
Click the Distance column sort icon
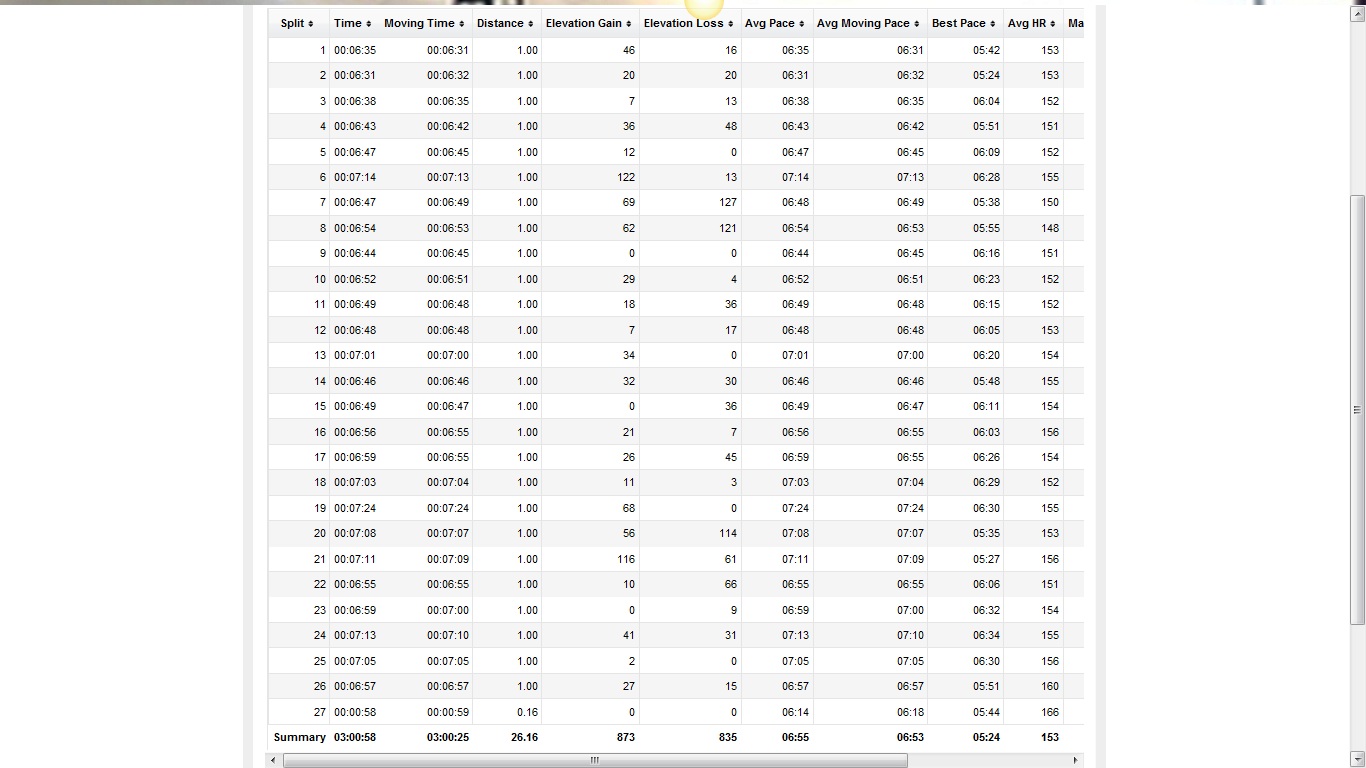point(530,24)
